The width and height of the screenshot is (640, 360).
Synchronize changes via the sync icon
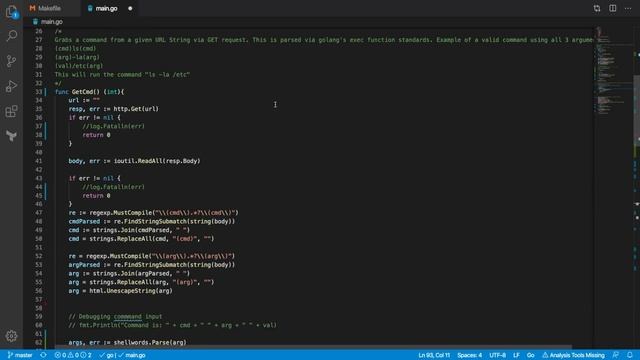coord(43,355)
